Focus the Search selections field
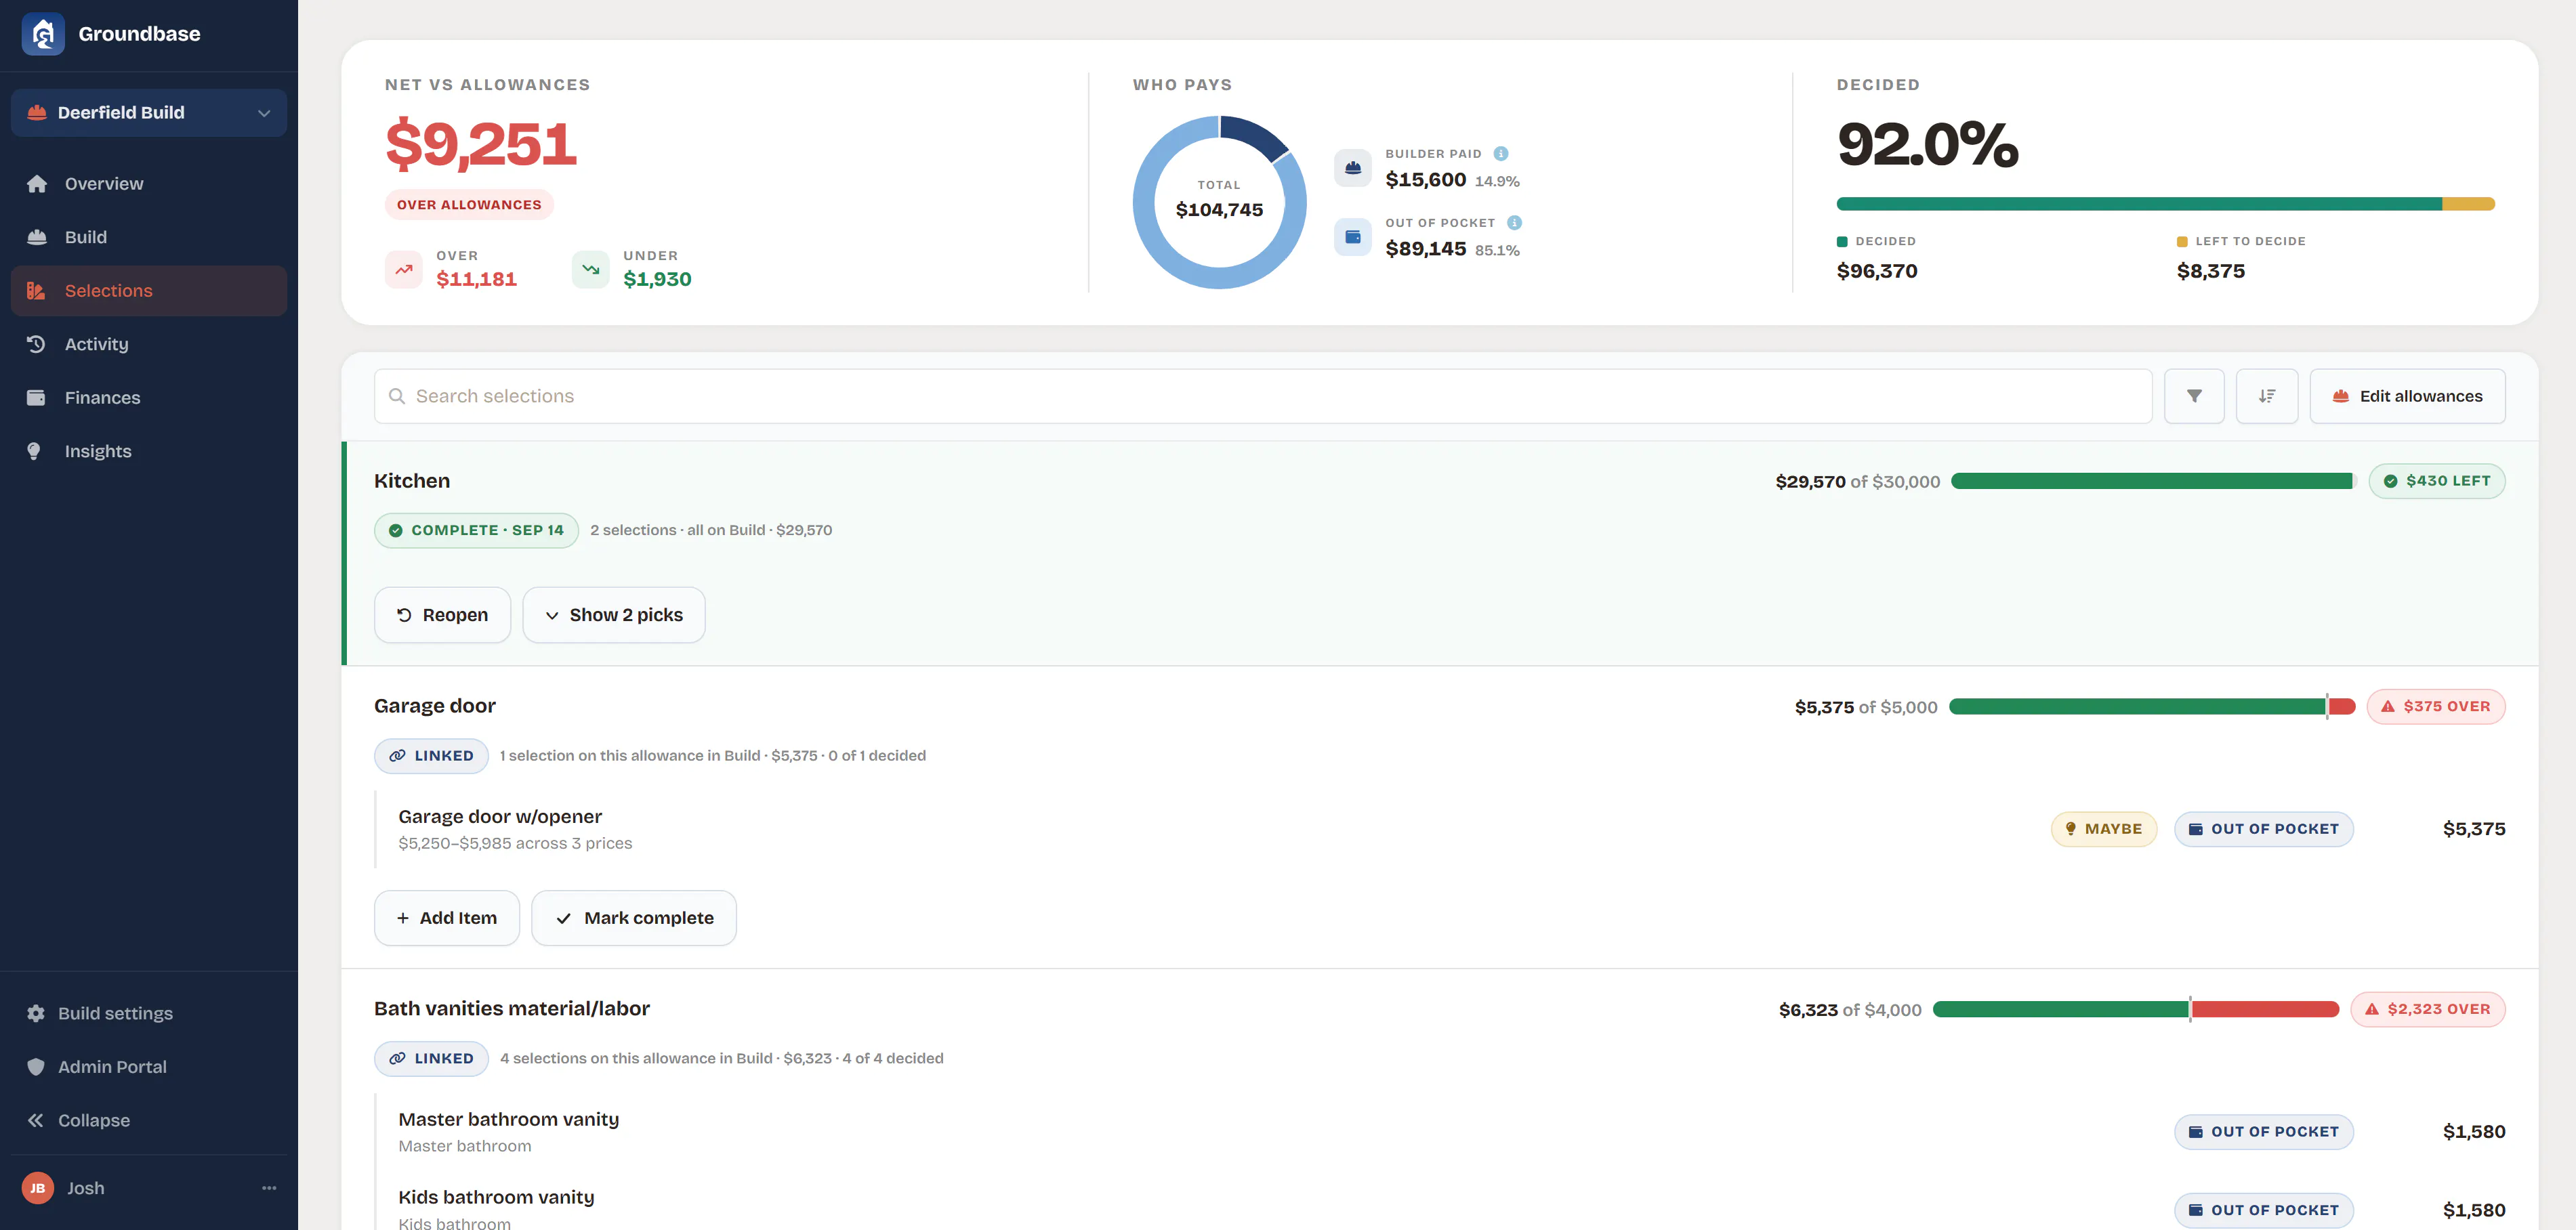 (x=1263, y=396)
